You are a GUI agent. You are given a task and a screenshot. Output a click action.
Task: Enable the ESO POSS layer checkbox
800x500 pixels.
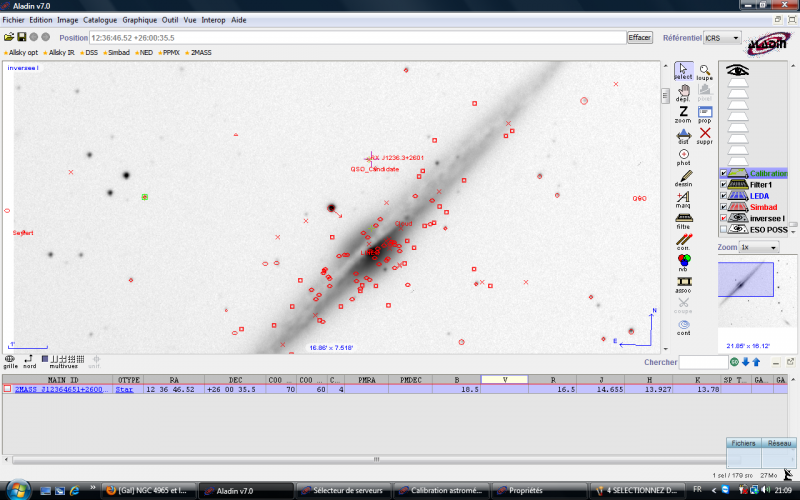click(x=723, y=230)
